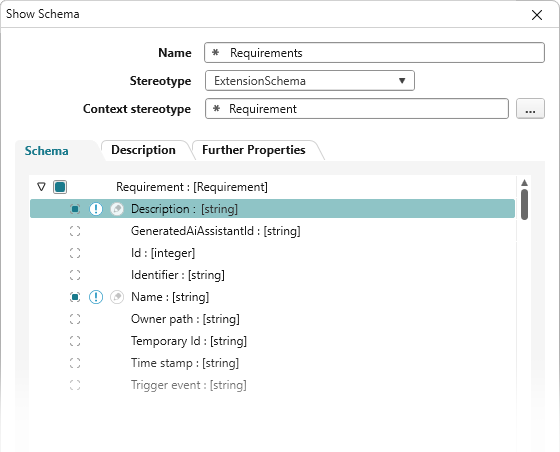The height and width of the screenshot is (452, 560).
Task: Open the Stereotype ExtensionSchema dropdown
Action: 310,81
